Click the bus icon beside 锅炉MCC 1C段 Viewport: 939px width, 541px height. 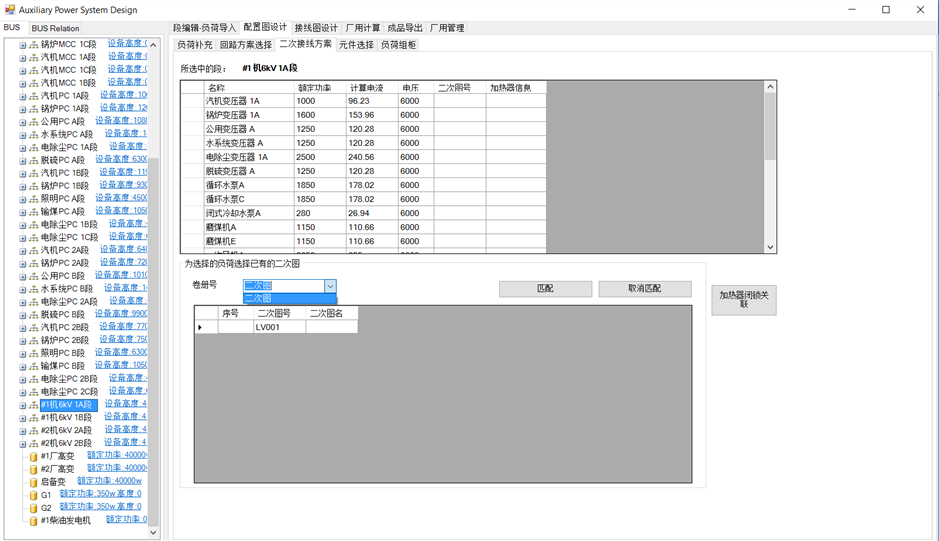pos(34,45)
